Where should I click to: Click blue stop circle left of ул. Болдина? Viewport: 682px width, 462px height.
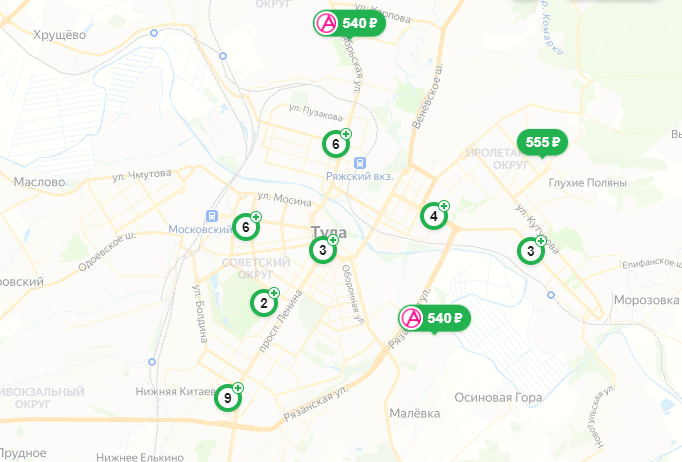(152, 362)
